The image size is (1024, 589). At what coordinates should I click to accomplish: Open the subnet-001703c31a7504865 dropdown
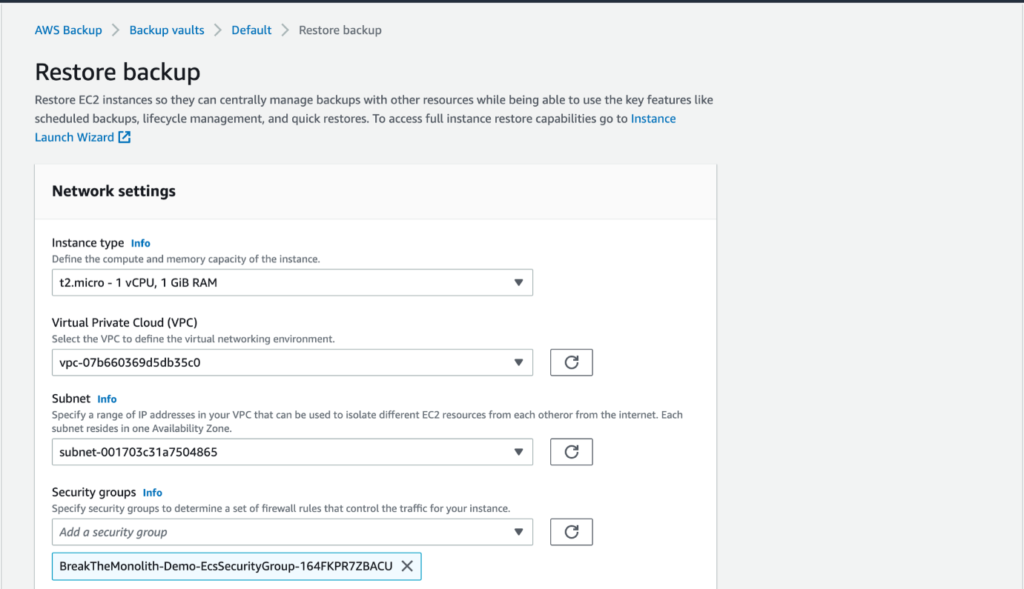292,452
